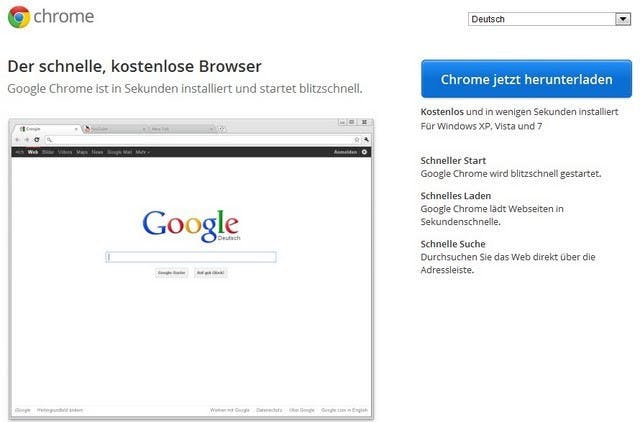The image size is (640, 422).
Task: Expand the Mehr dropdown in the Google bar
Action: coord(142,152)
